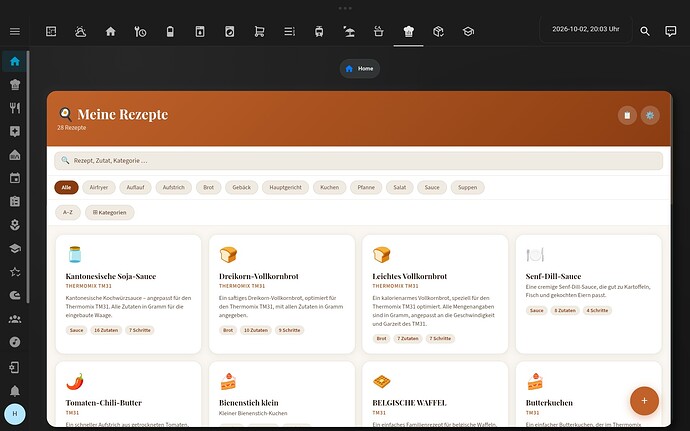Open the package check tab
690x431 pixels.
tap(438, 31)
